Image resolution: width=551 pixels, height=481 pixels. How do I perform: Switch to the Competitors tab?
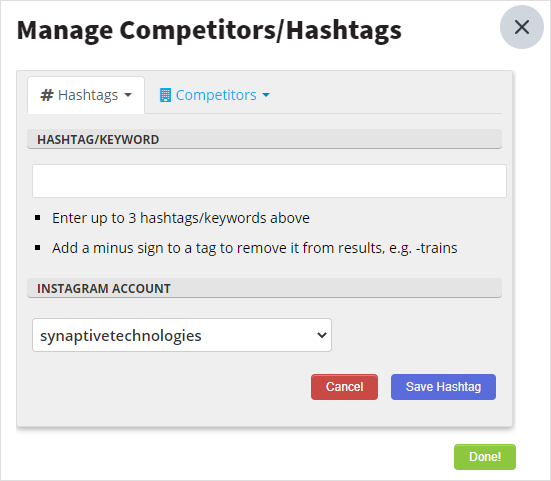[x=216, y=95]
